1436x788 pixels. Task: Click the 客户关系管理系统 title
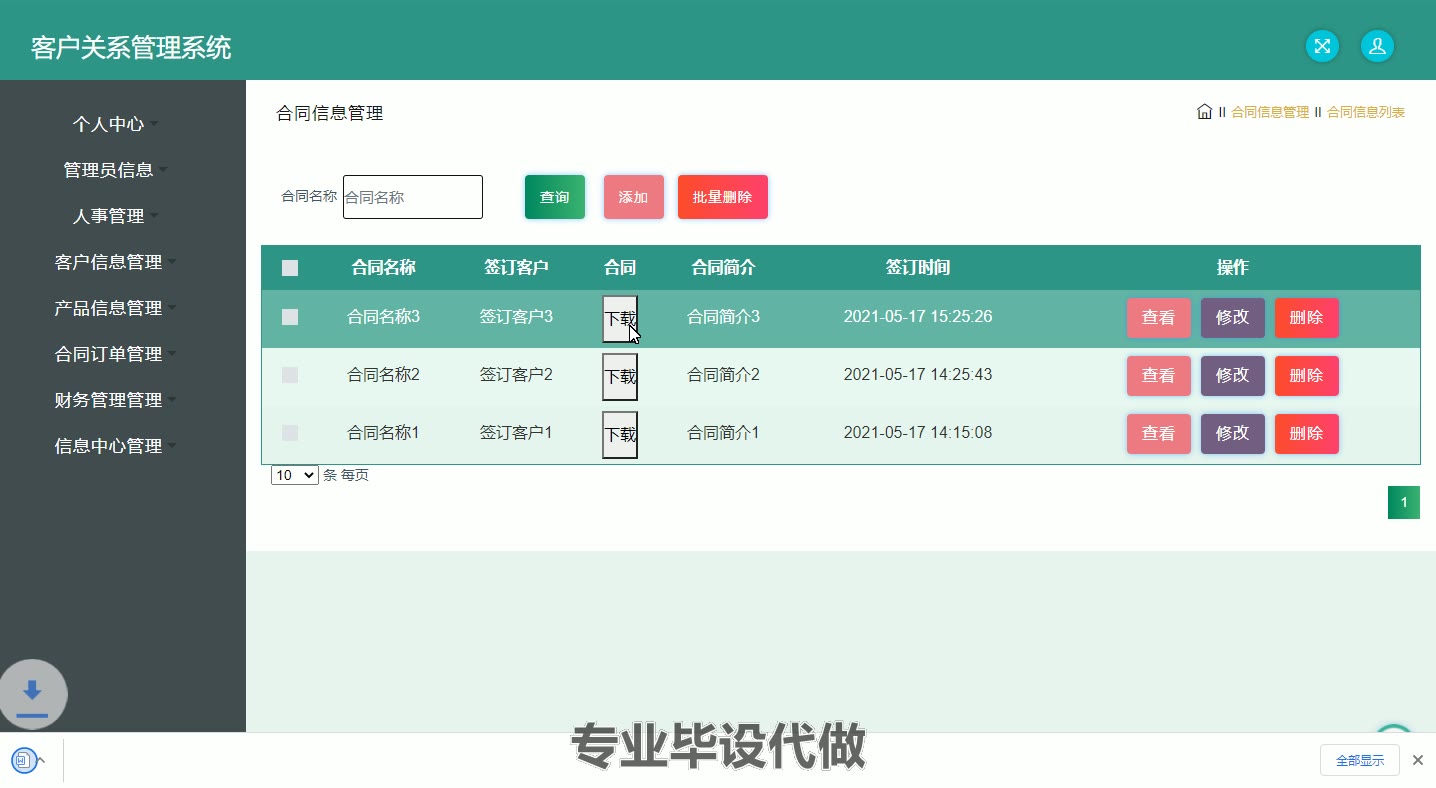click(131, 47)
